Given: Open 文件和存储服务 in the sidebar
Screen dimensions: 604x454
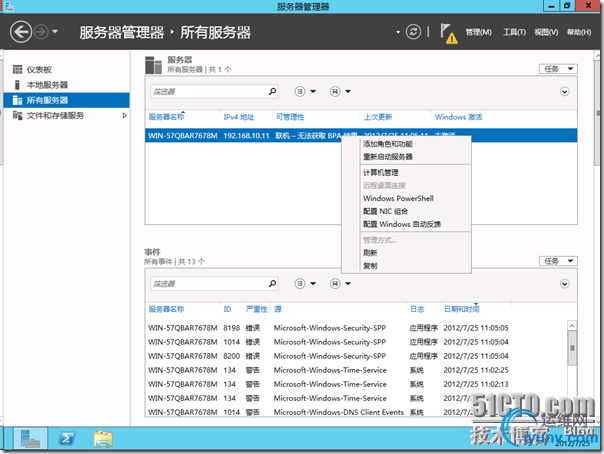Looking at the screenshot, I should 55,116.
